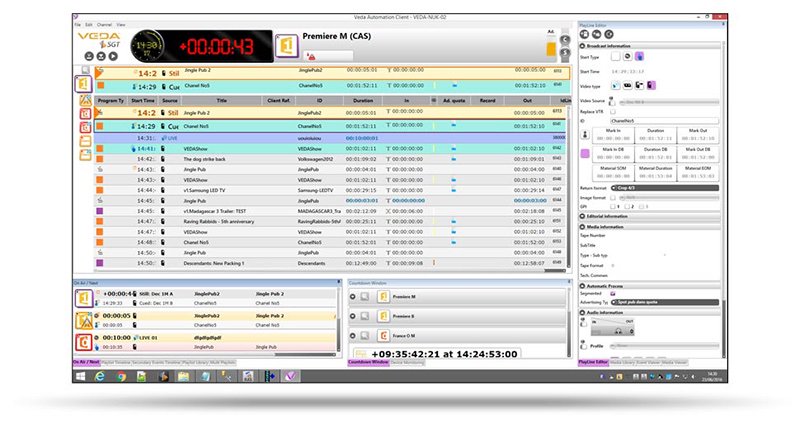This screenshot has width=800, height=437.
Task: Toggle radio button for France O M countdown
Action: click(353, 336)
